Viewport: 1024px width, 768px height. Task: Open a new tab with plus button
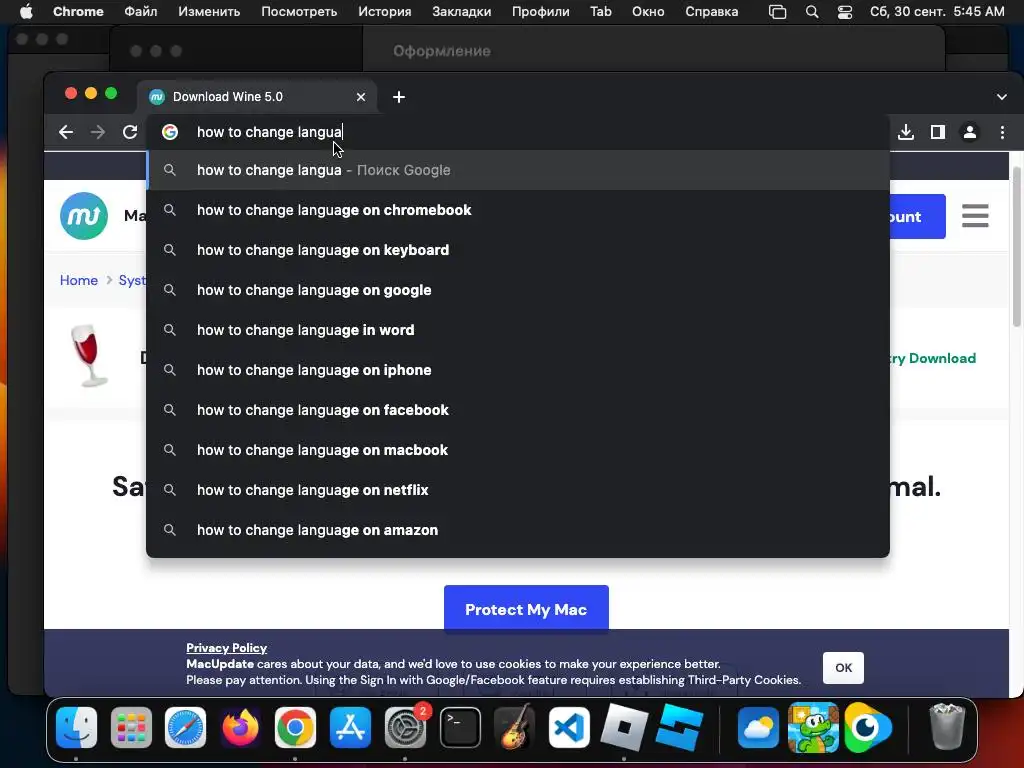(x=399, y=97)
